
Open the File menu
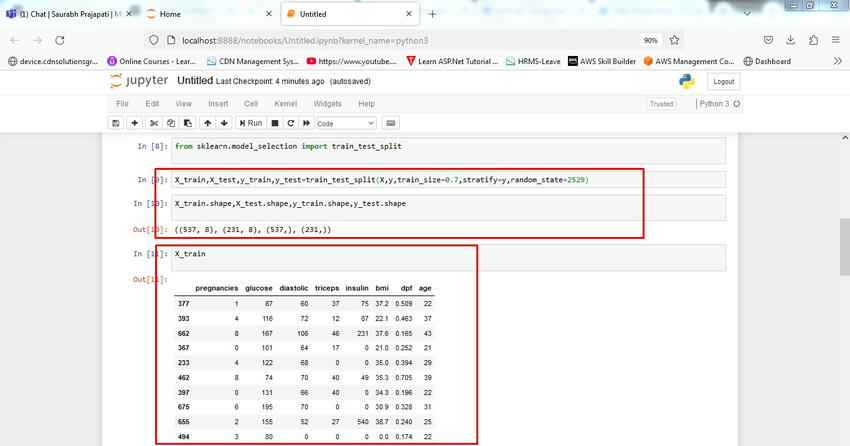[x=123, y=104]
